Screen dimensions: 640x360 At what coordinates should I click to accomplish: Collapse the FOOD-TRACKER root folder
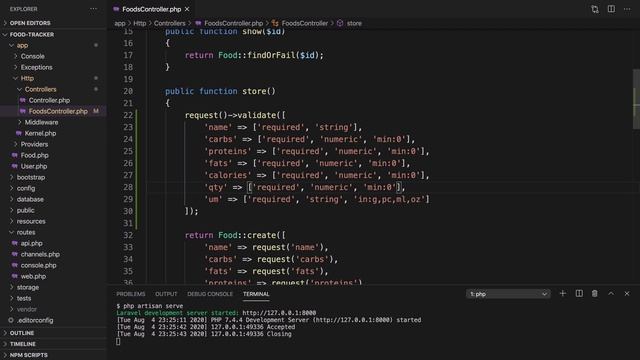coord(32,35)
